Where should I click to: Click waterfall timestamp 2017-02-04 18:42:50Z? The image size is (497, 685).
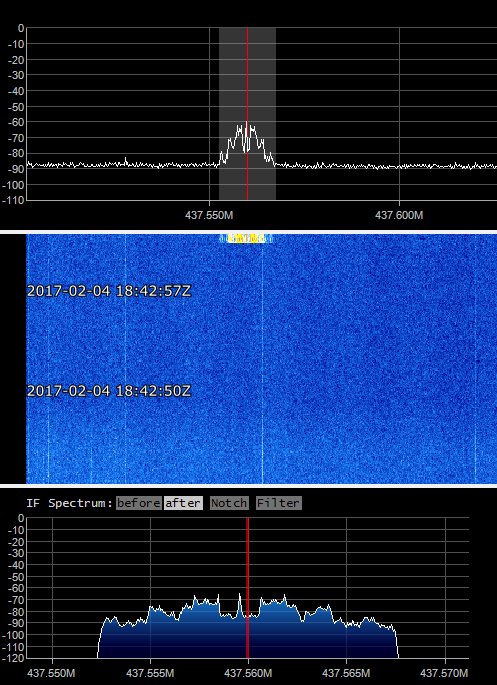pos(109,391)
